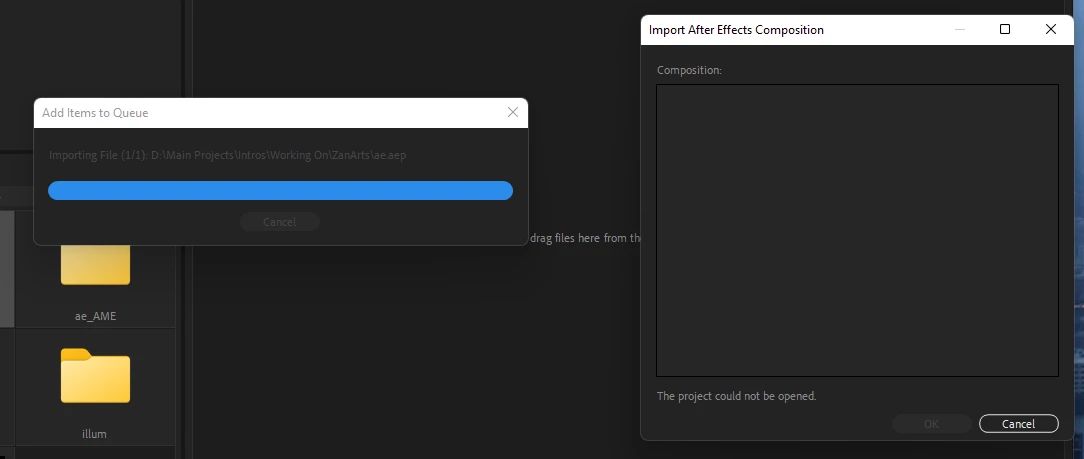Screen dimensions: 1084x459
Task: Click inside the empty Composition list box
Action: 857,230
